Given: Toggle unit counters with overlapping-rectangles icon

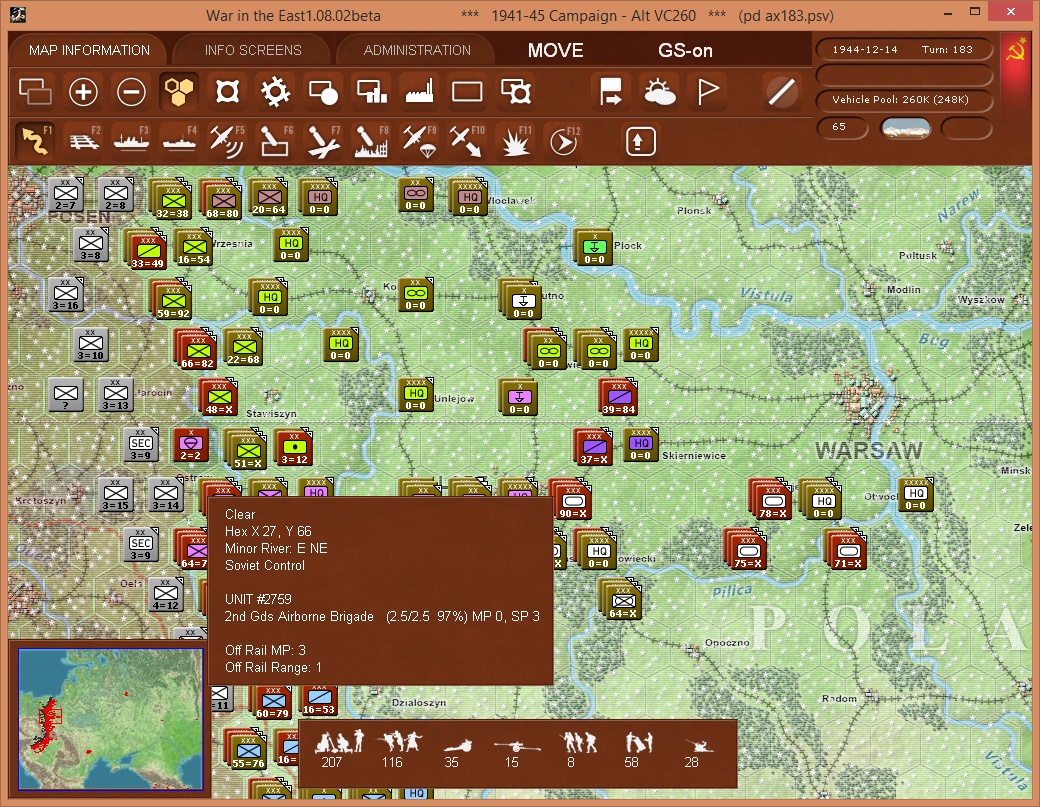Looking at the screenshot, I should click(35, 92).
